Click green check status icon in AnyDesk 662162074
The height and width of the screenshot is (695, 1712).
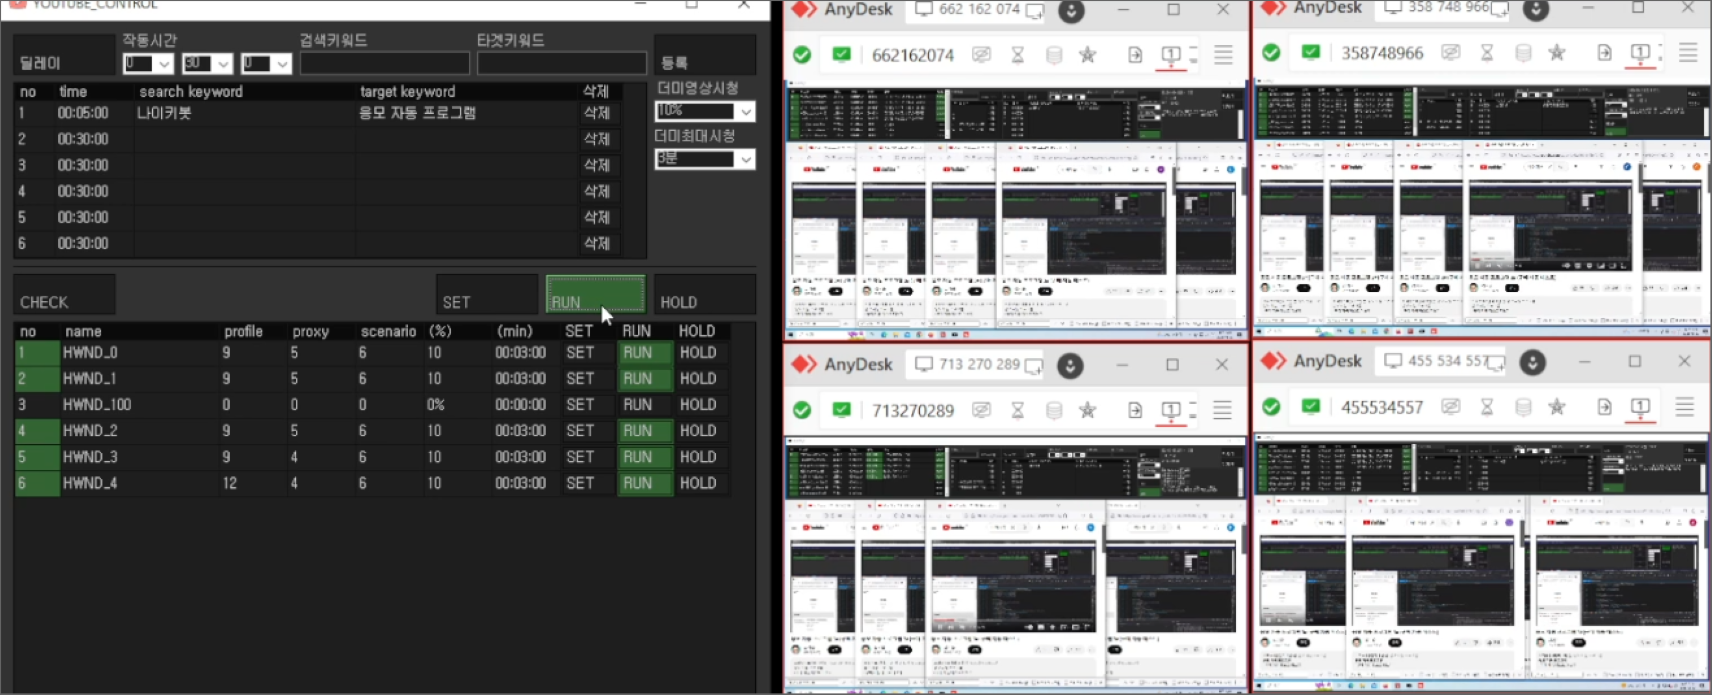click(802, 54)
